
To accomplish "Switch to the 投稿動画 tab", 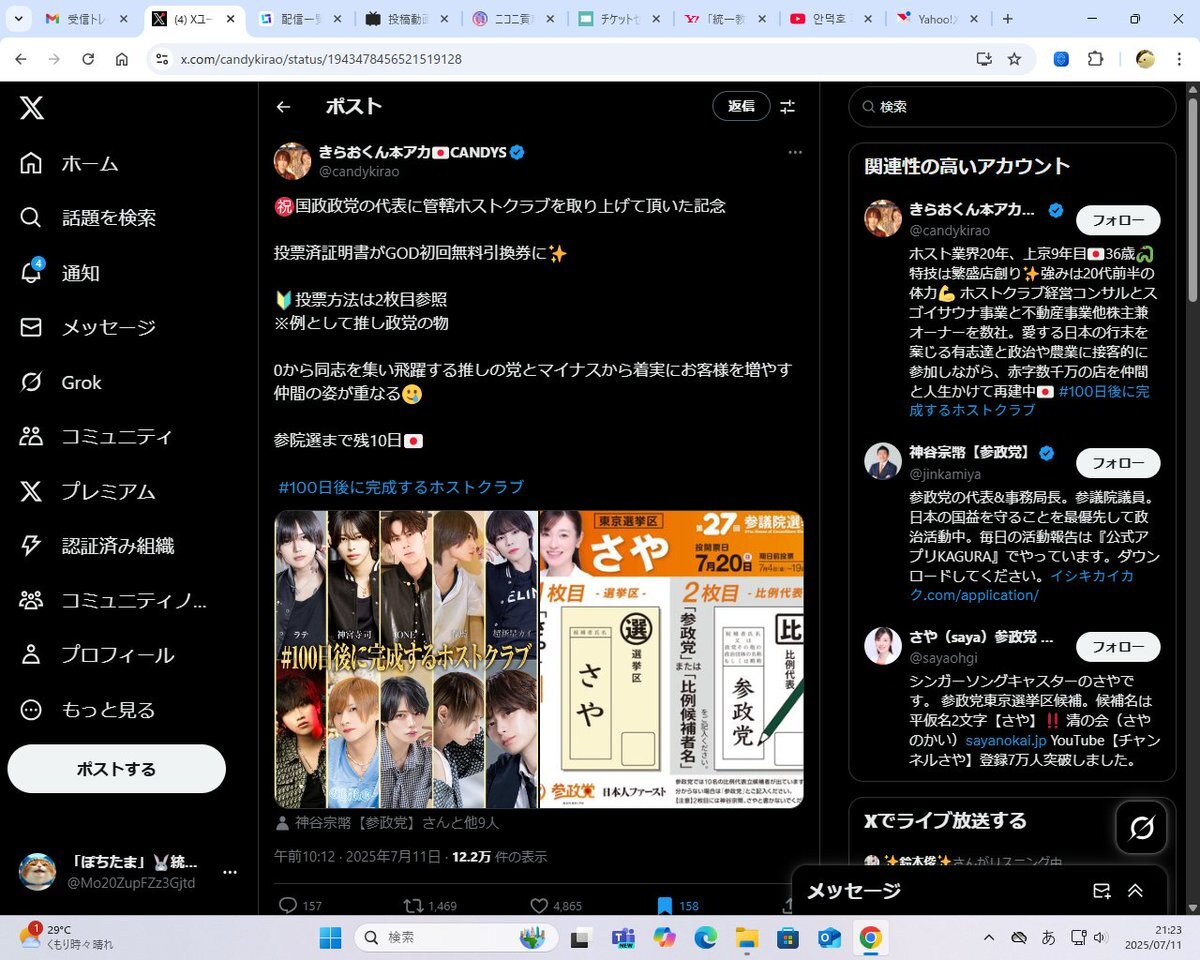I will [x=408, y=19].
